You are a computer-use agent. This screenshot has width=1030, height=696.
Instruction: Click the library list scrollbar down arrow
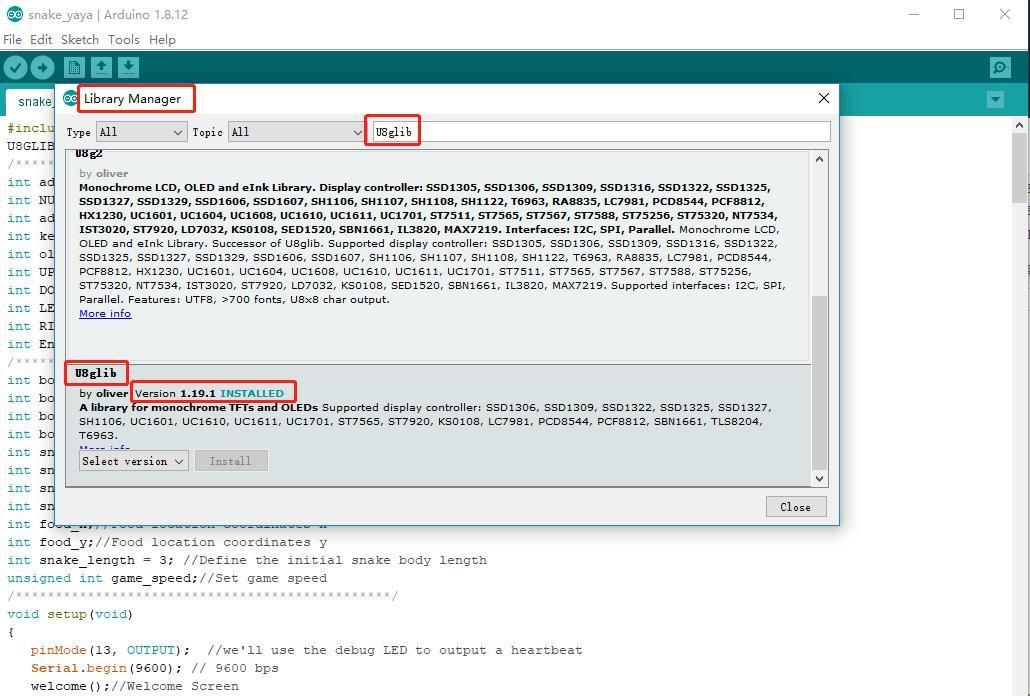(819, 478)
